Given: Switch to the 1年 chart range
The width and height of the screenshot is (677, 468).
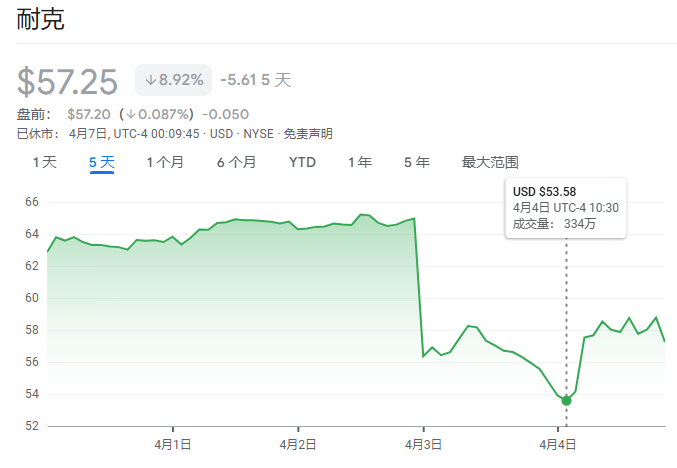Looking at the screenshot, I should click(360, 162).
